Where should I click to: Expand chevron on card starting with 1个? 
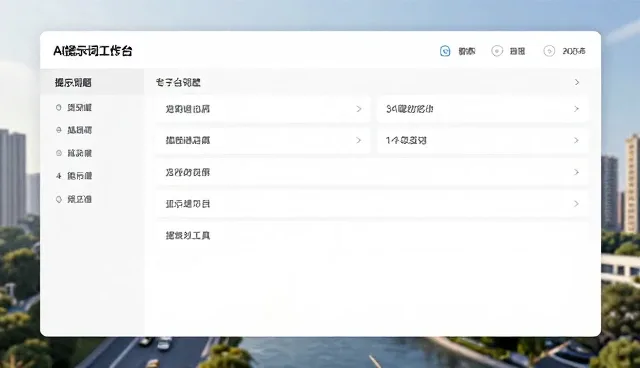[x=576, y=140]
